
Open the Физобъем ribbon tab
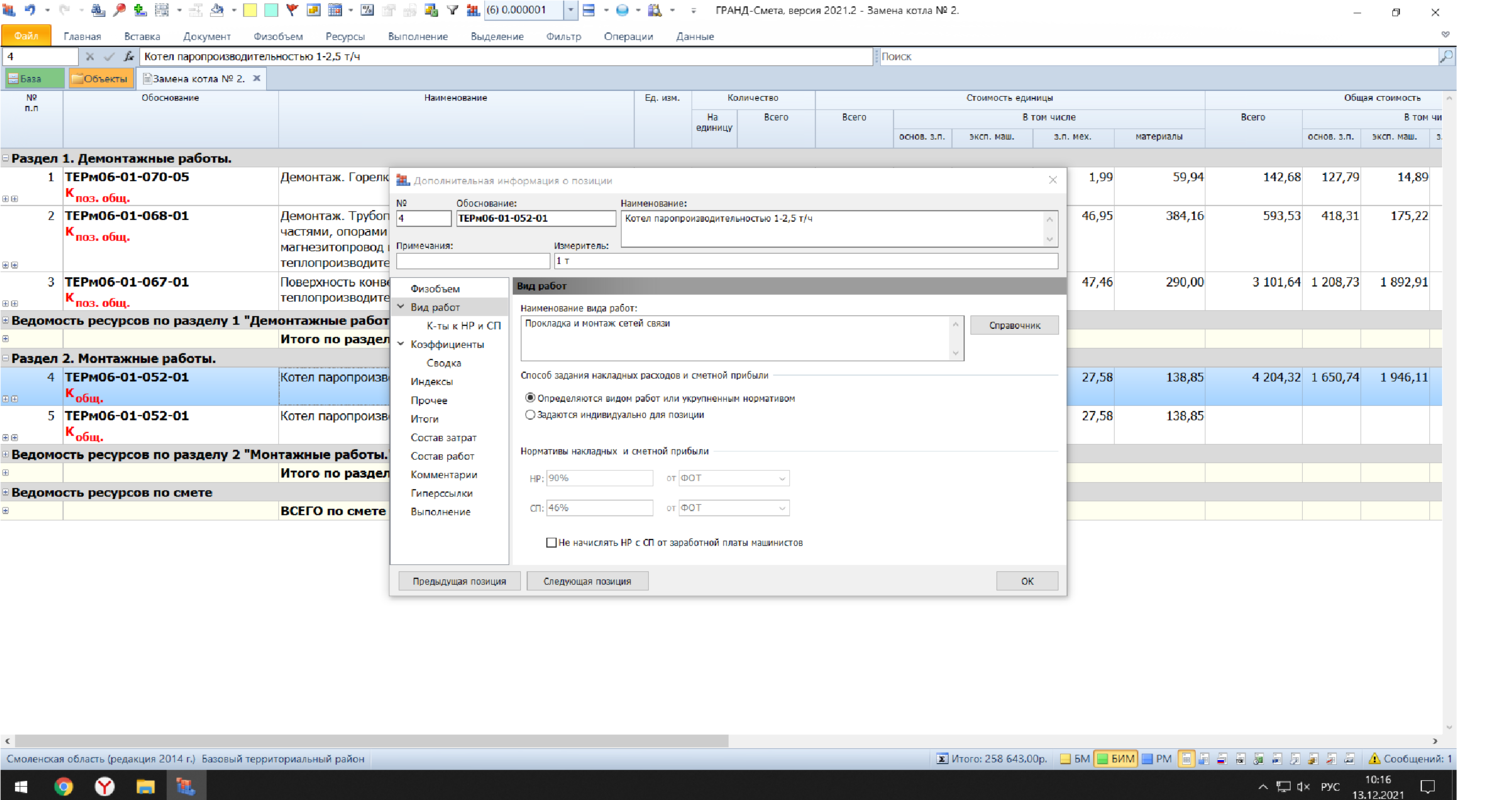click(x=278, y=37)
